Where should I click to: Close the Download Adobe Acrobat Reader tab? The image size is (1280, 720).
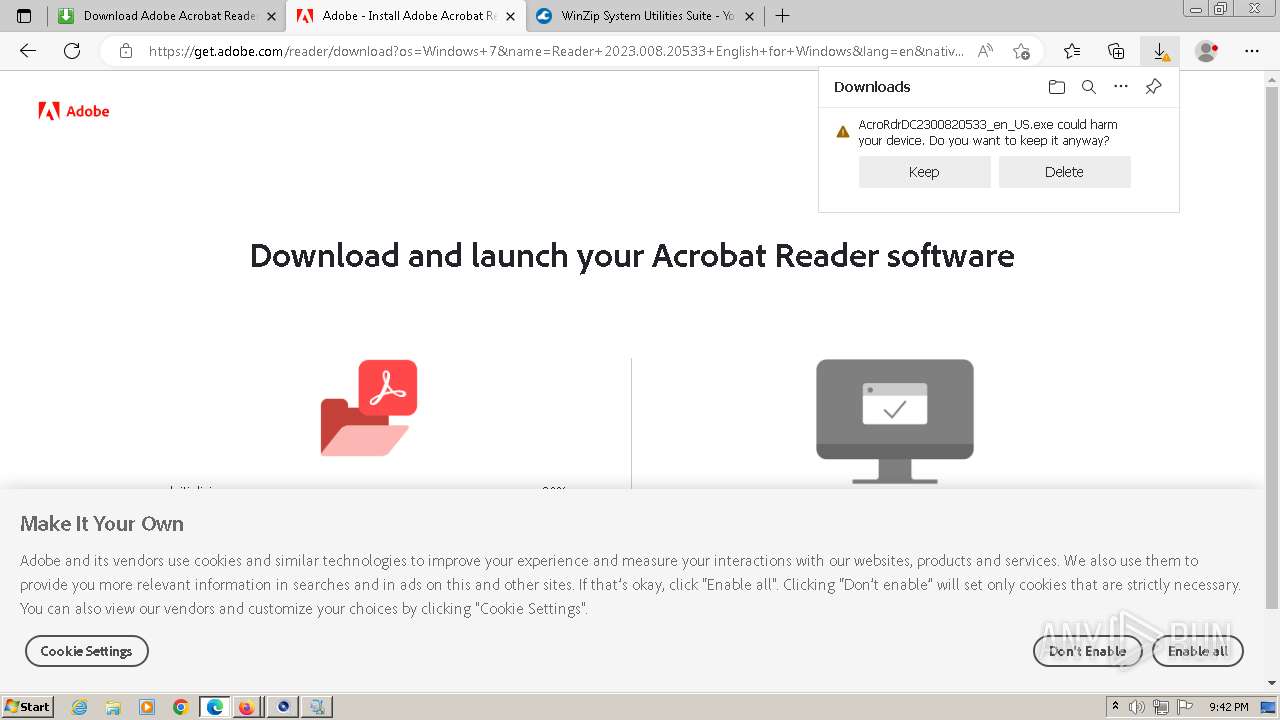point(271,16)
